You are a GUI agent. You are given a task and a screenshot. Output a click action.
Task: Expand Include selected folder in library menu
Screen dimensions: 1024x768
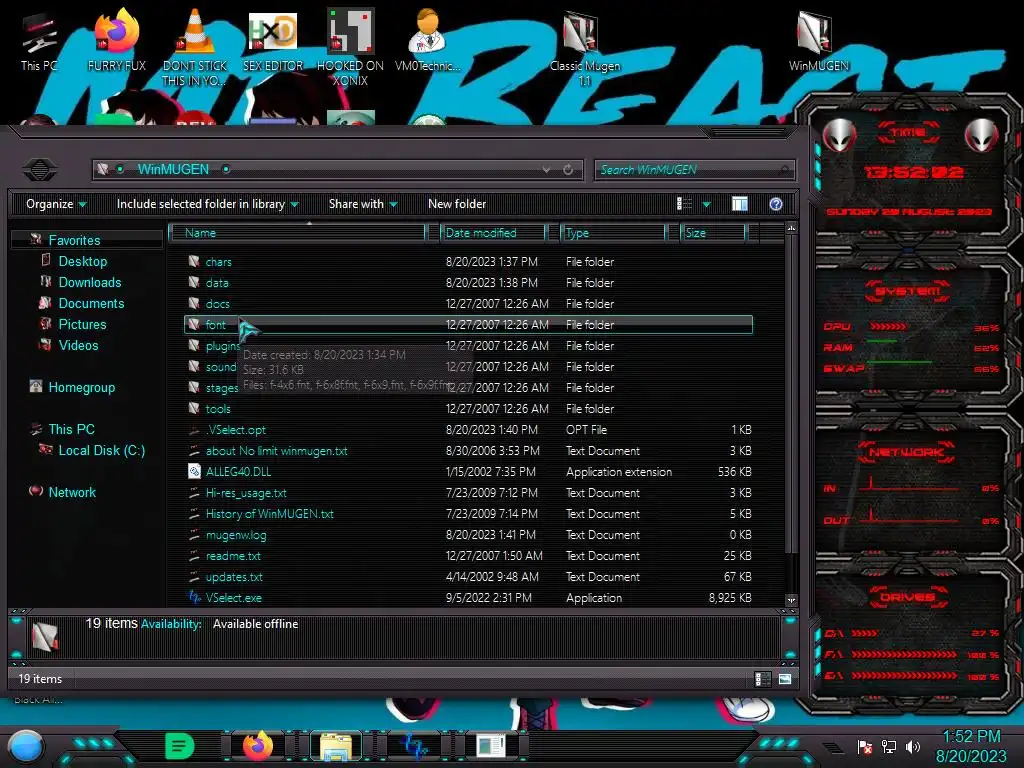[207, 204]
